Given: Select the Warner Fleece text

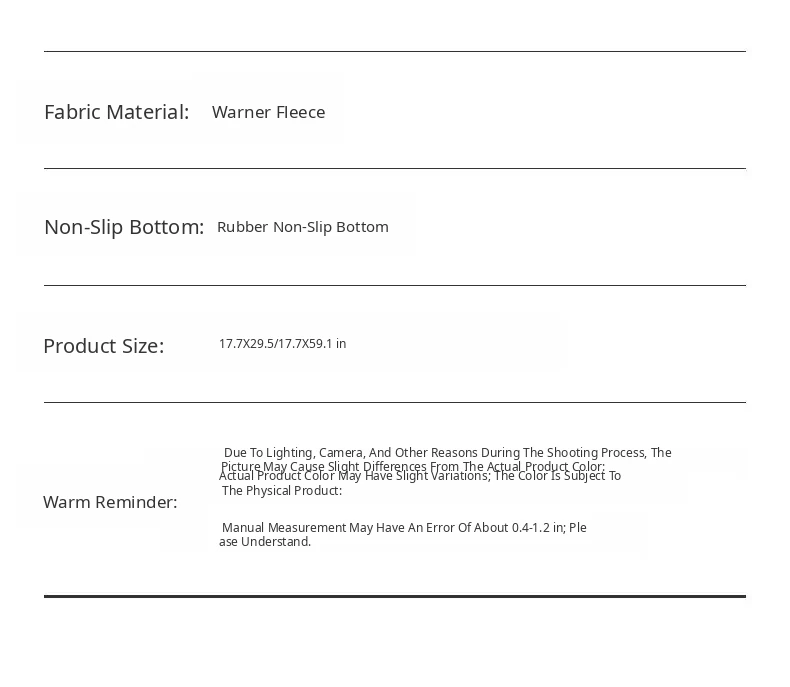Looking at the screenshot, I should (x=269, y=112).
